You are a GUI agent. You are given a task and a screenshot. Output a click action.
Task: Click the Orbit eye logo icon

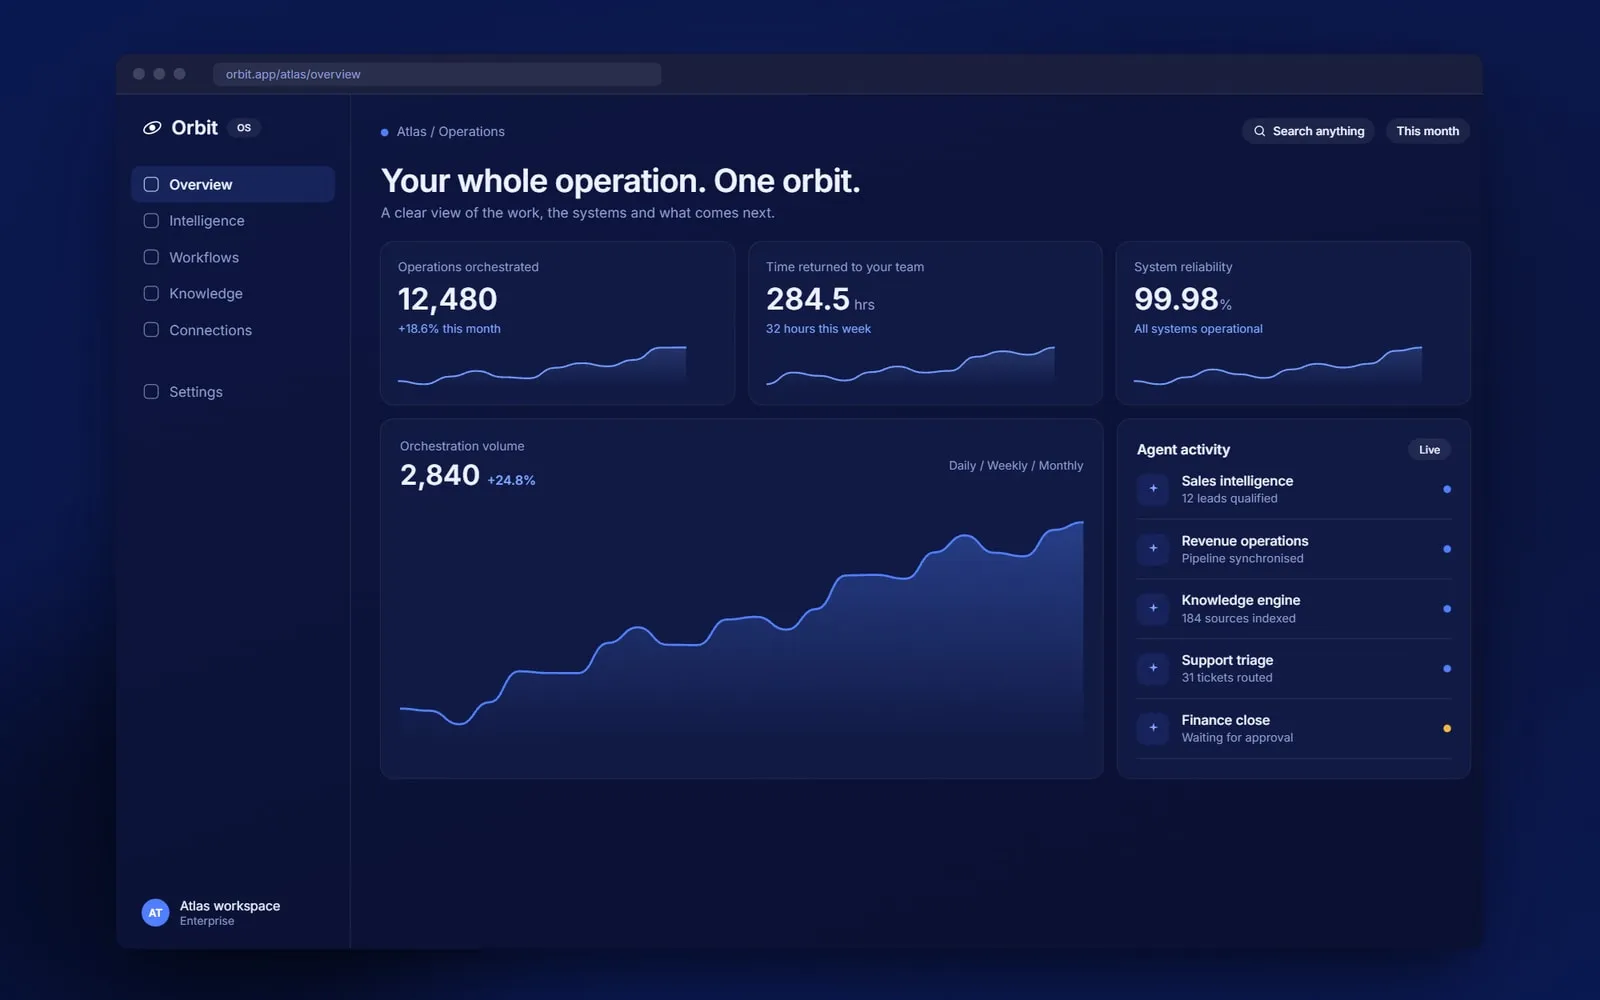tap(152, 128)
